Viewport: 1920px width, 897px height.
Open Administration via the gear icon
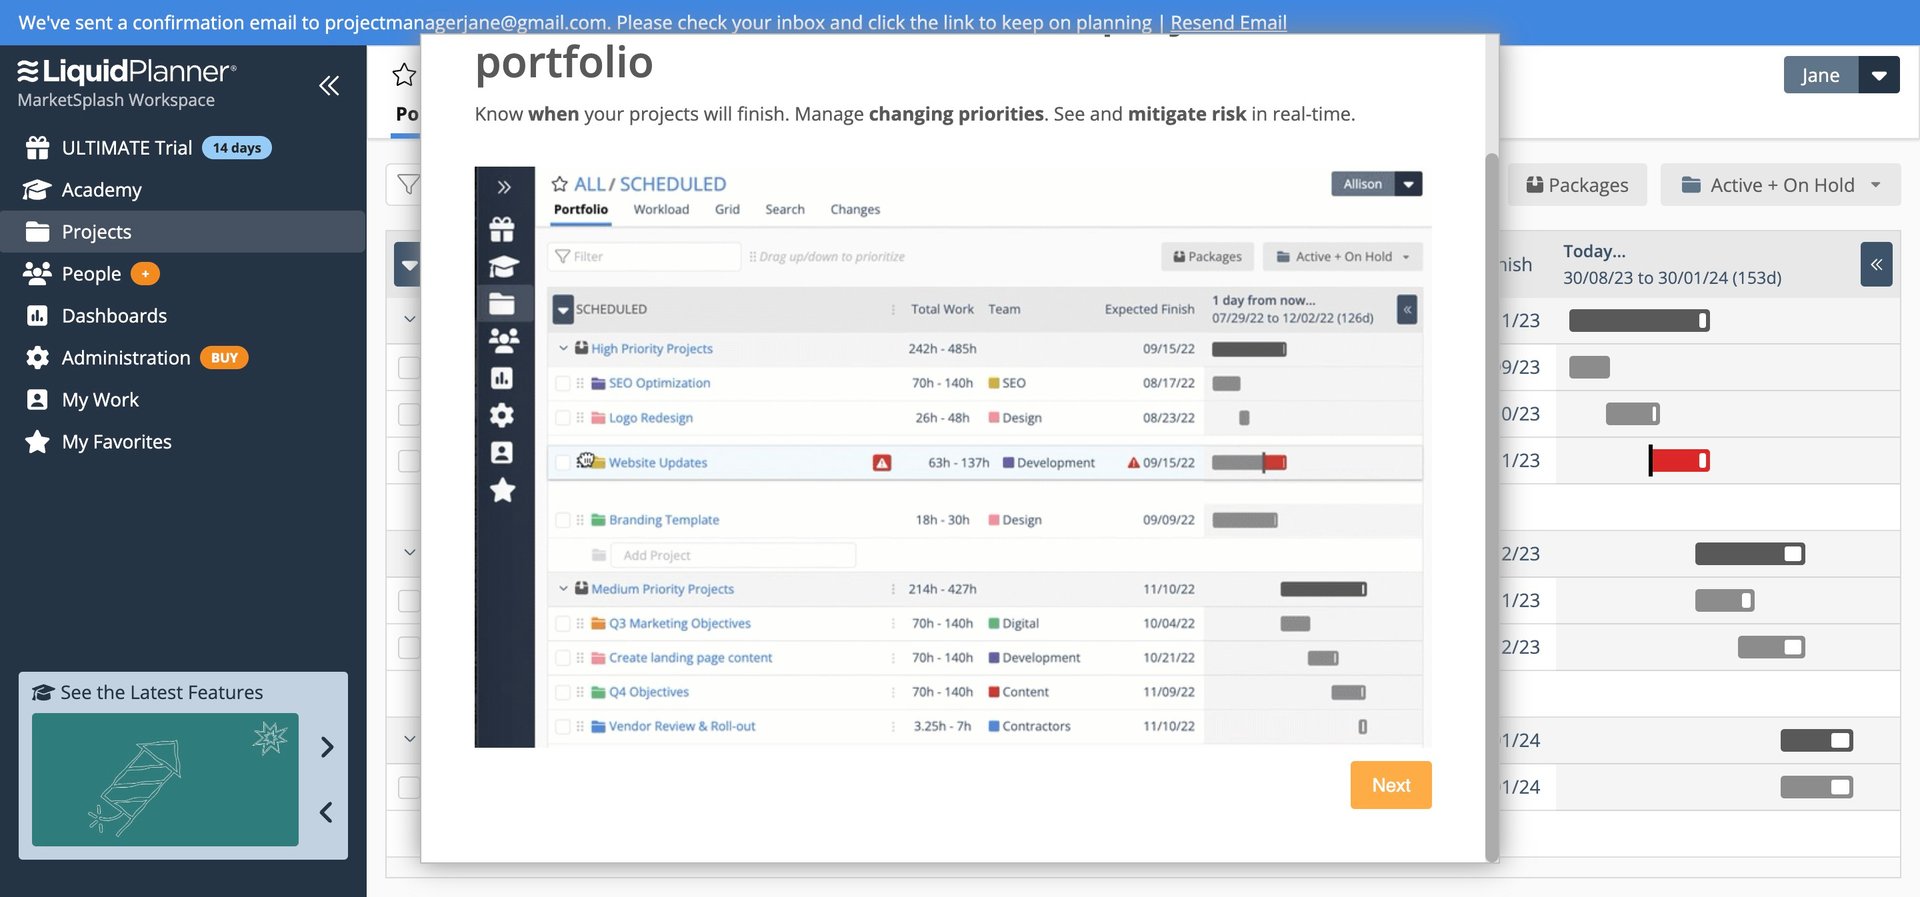[37, 358]
